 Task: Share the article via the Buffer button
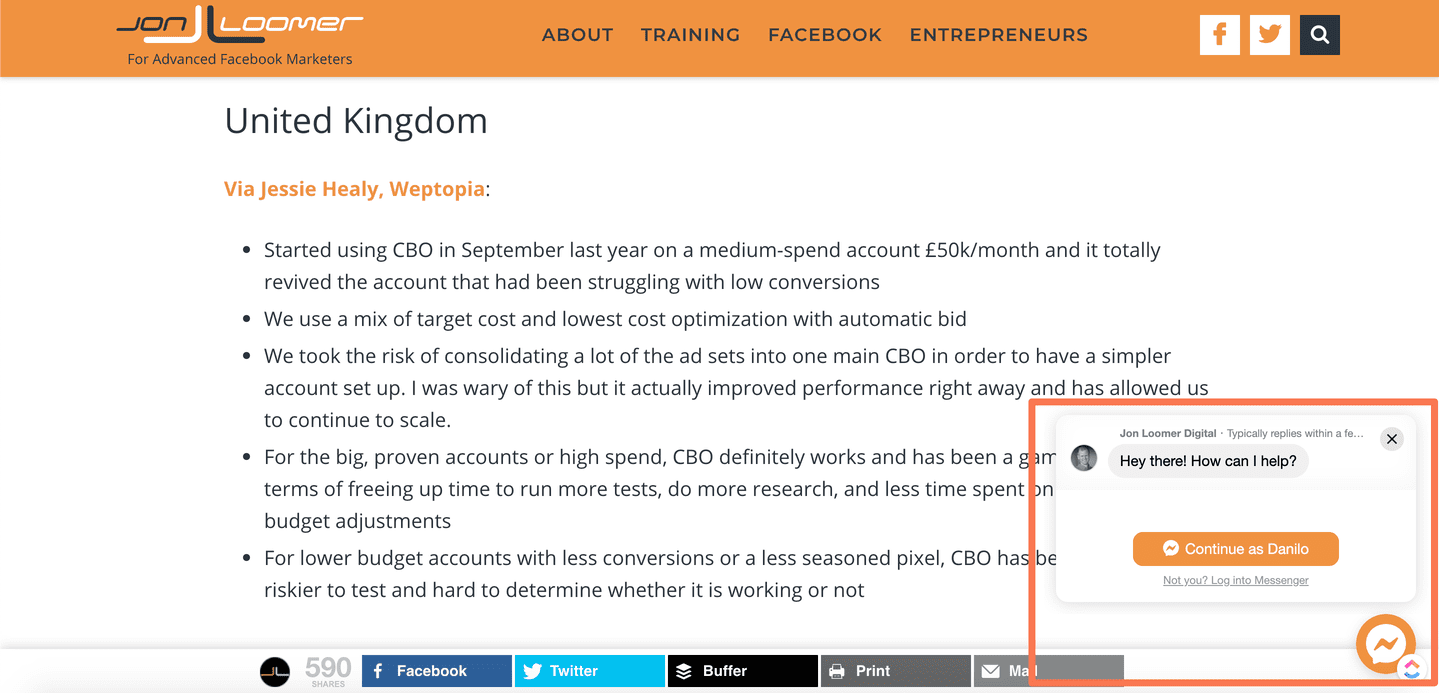tap(743, 671)
